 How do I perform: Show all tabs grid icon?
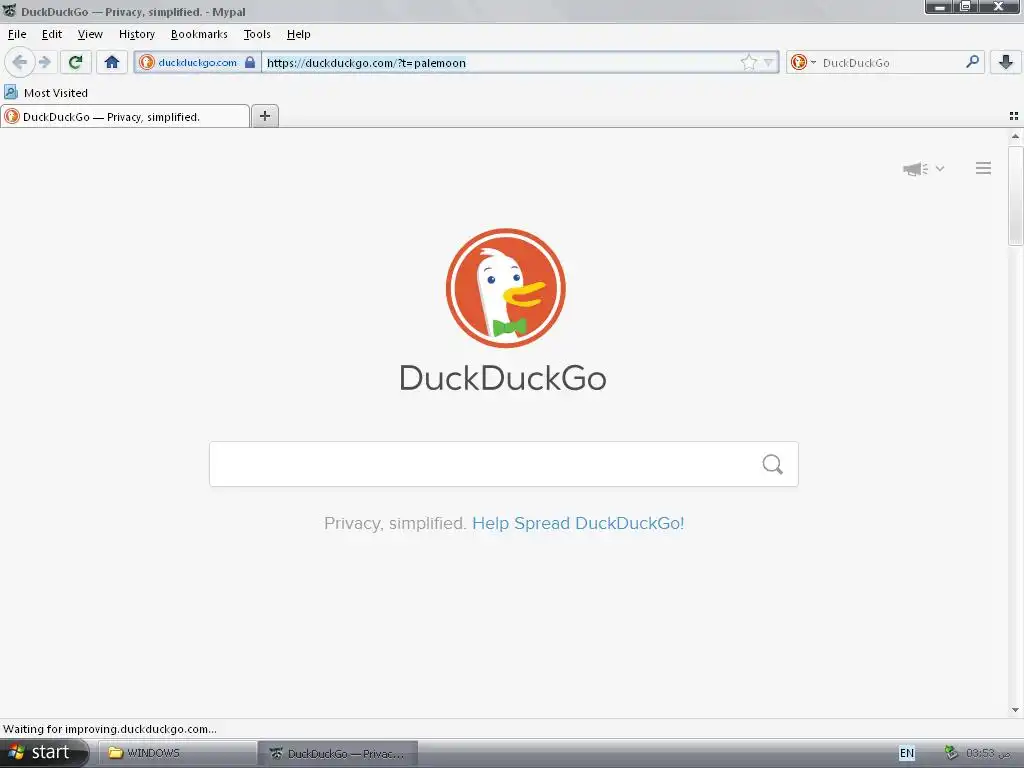point(1014,116)
